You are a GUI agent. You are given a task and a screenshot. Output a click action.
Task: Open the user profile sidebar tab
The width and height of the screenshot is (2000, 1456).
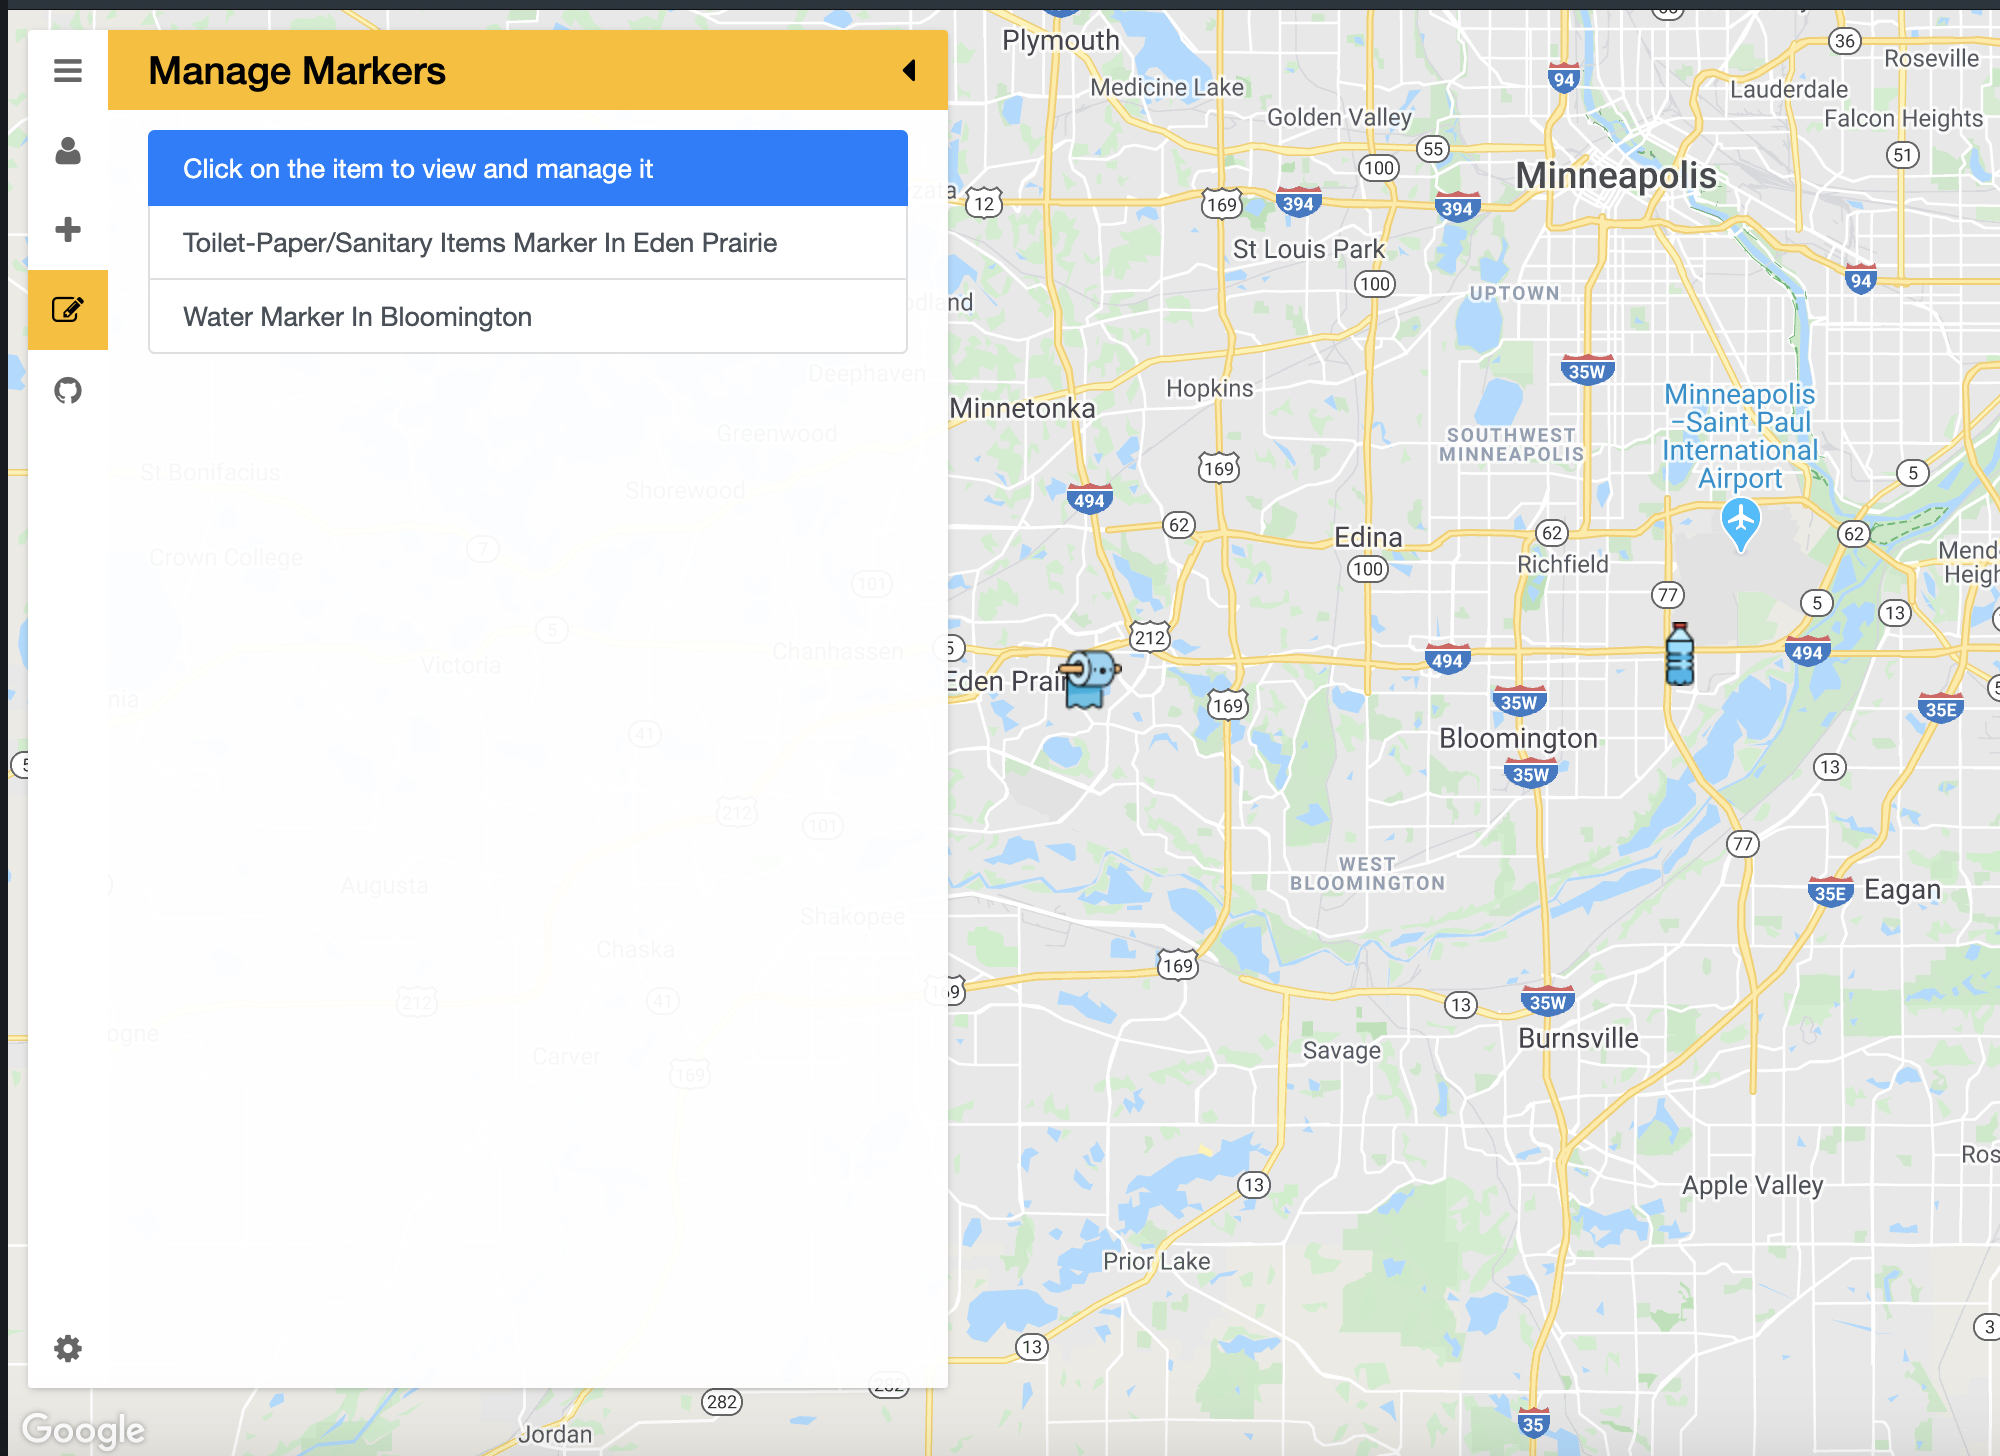point(68,151)
